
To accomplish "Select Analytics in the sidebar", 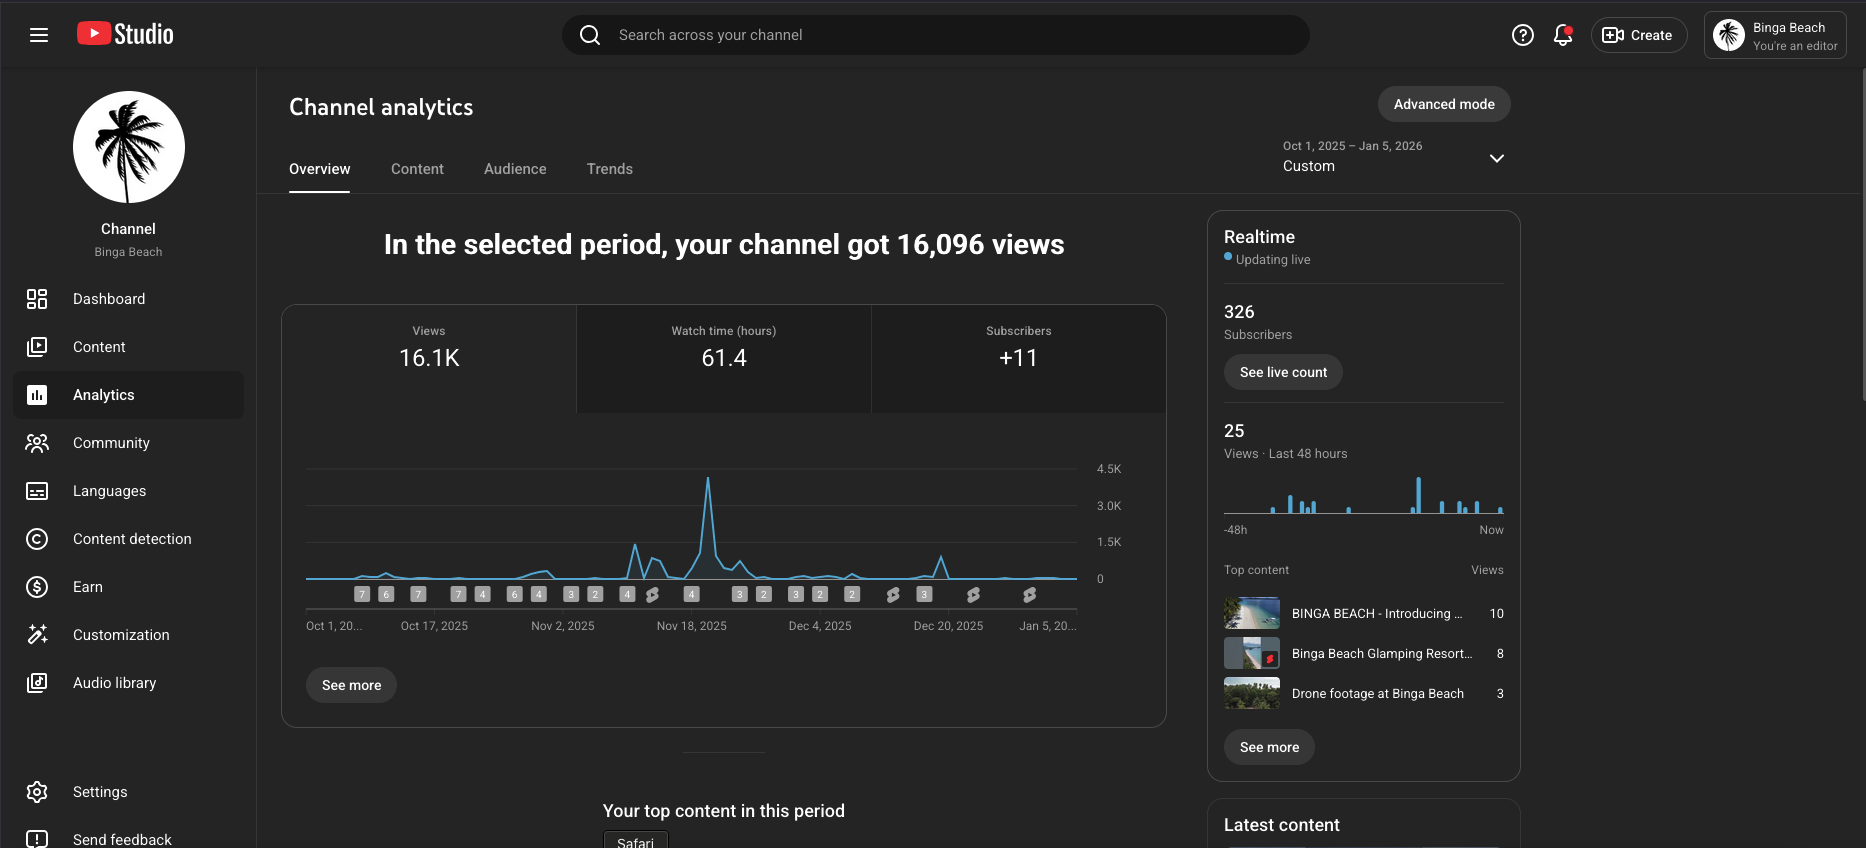I will [128, 395].
